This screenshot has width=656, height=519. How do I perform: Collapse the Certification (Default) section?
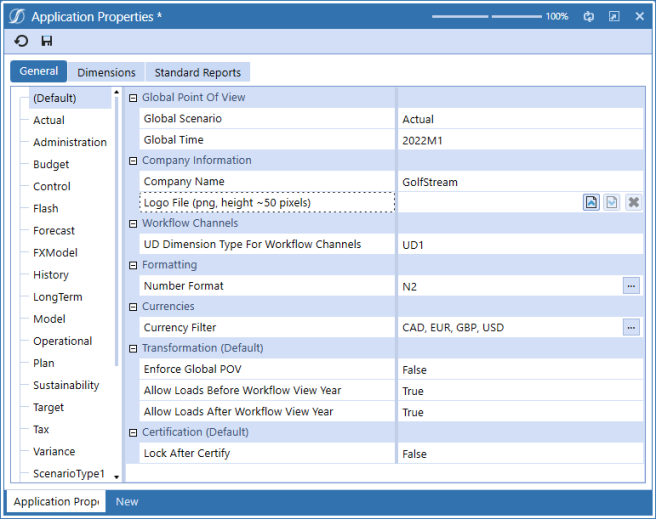(x=133, y=433)
